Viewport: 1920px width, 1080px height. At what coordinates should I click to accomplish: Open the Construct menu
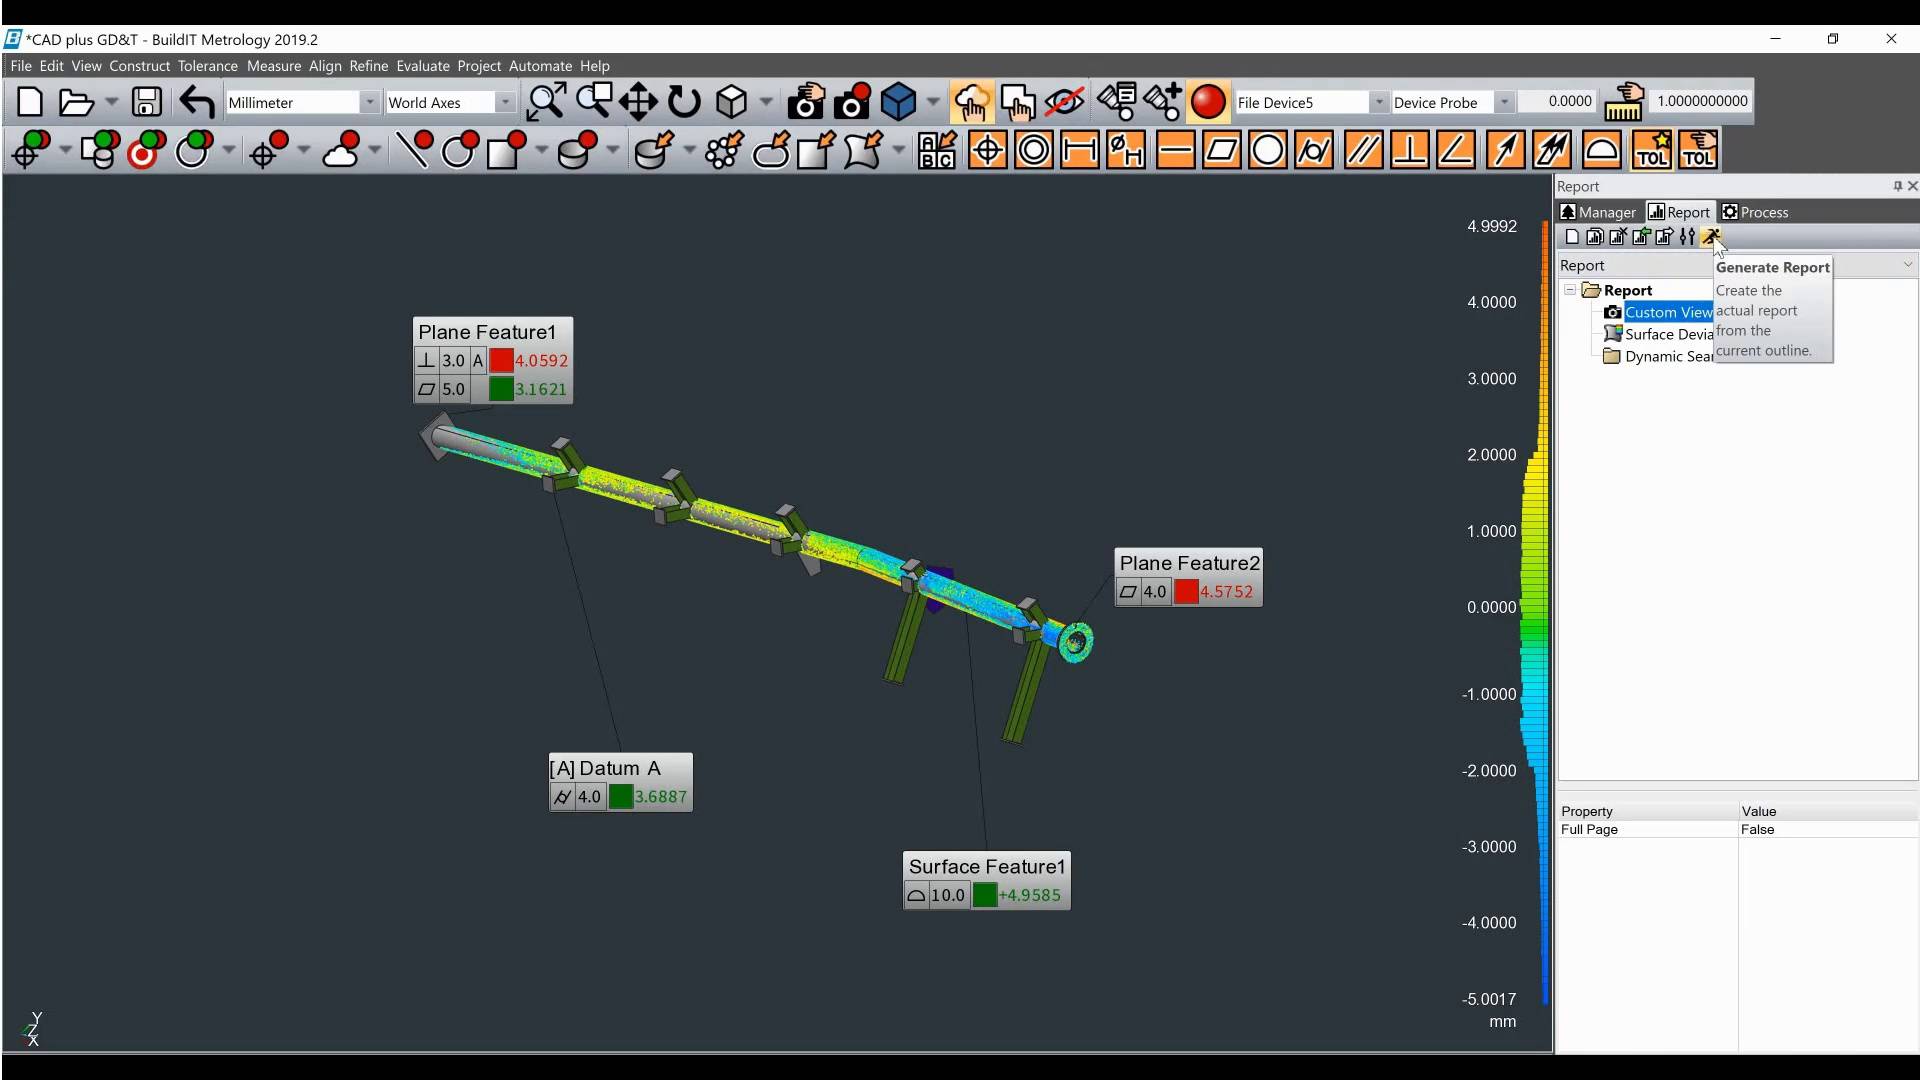coord(139,66)
